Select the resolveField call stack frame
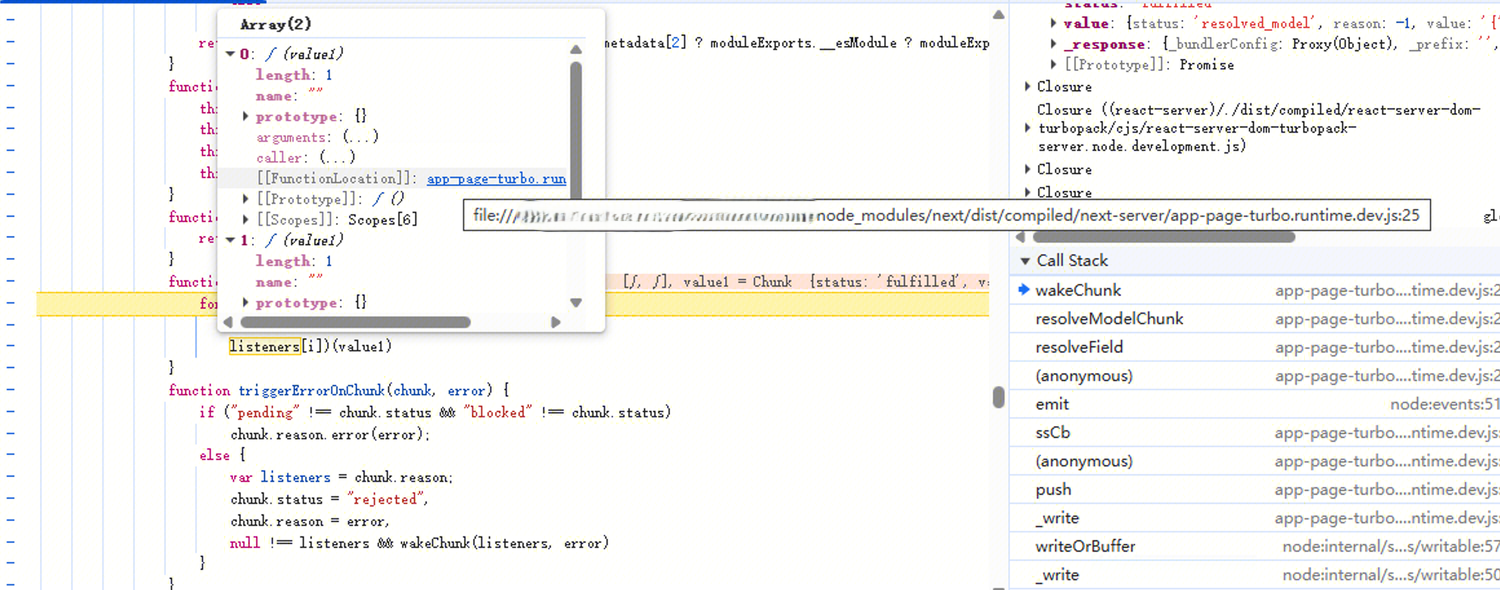1500x590 pixels. [1079, 347]
